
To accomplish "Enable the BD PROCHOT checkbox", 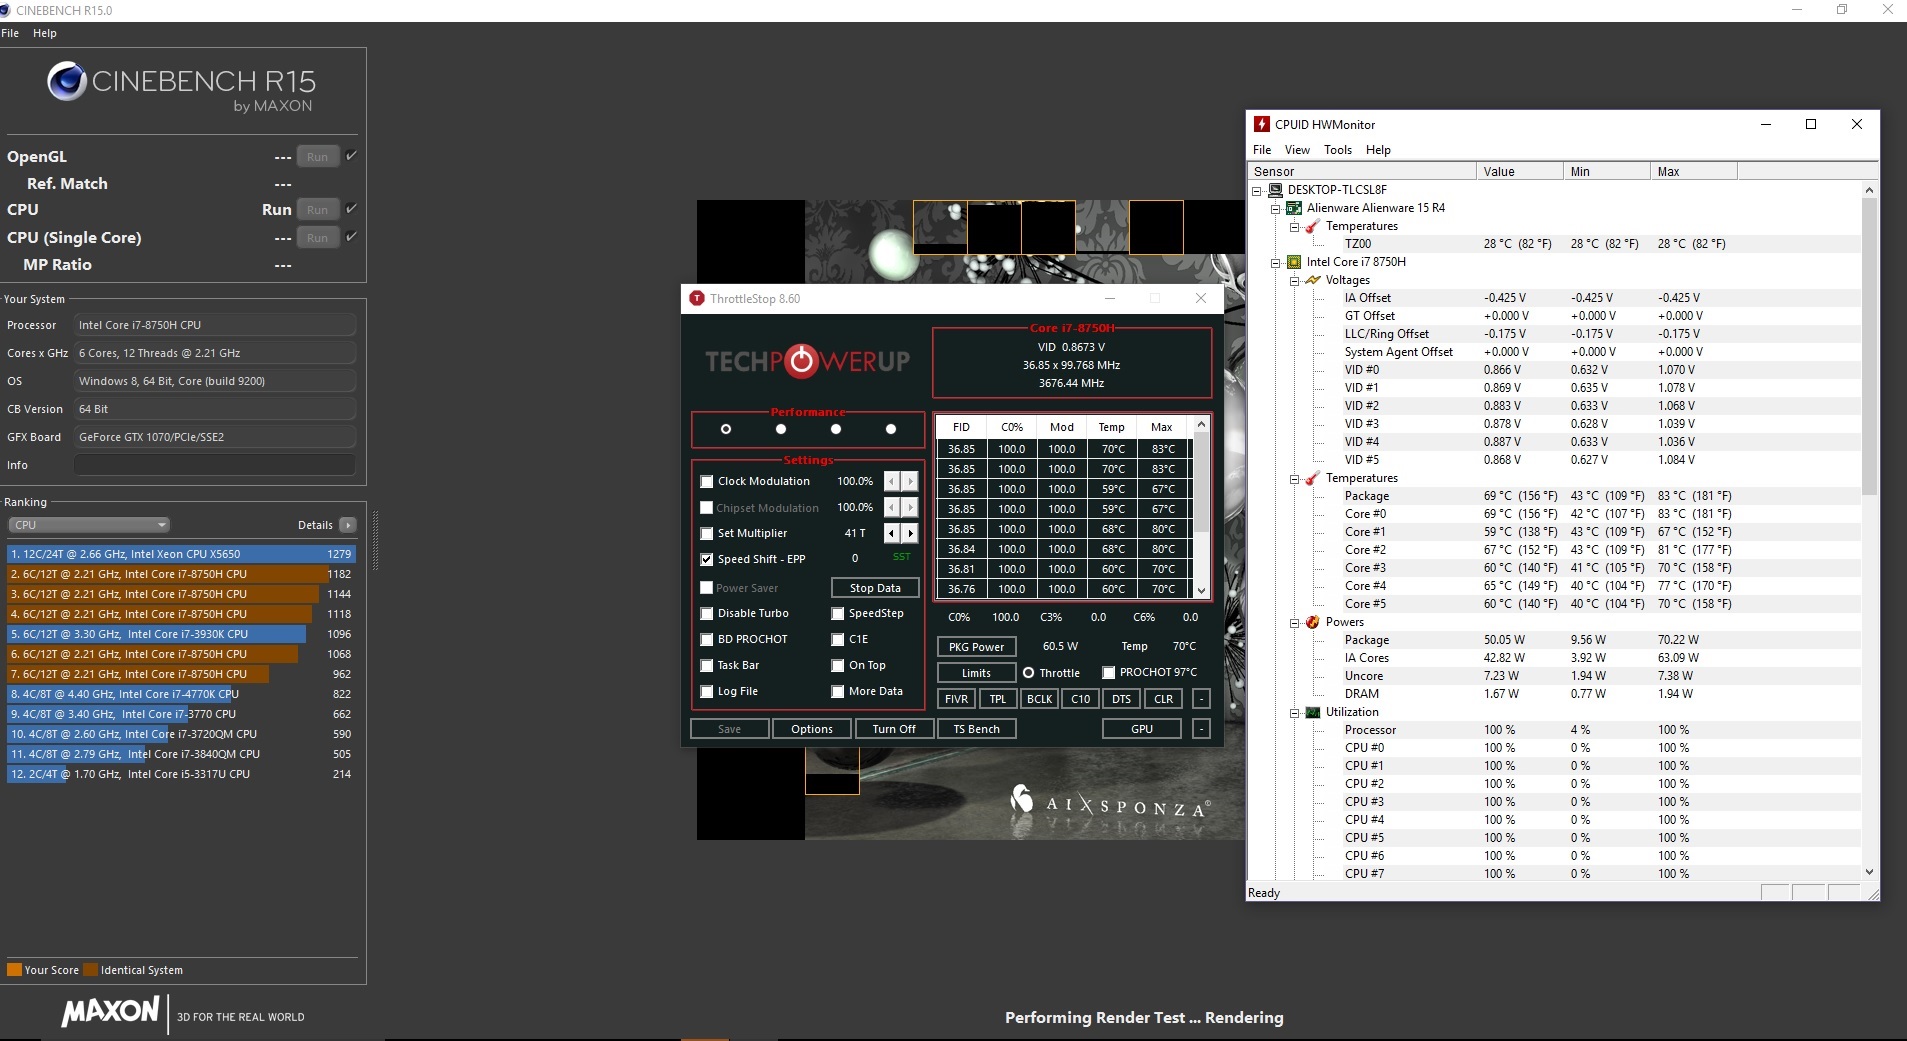I will point(707,639).
